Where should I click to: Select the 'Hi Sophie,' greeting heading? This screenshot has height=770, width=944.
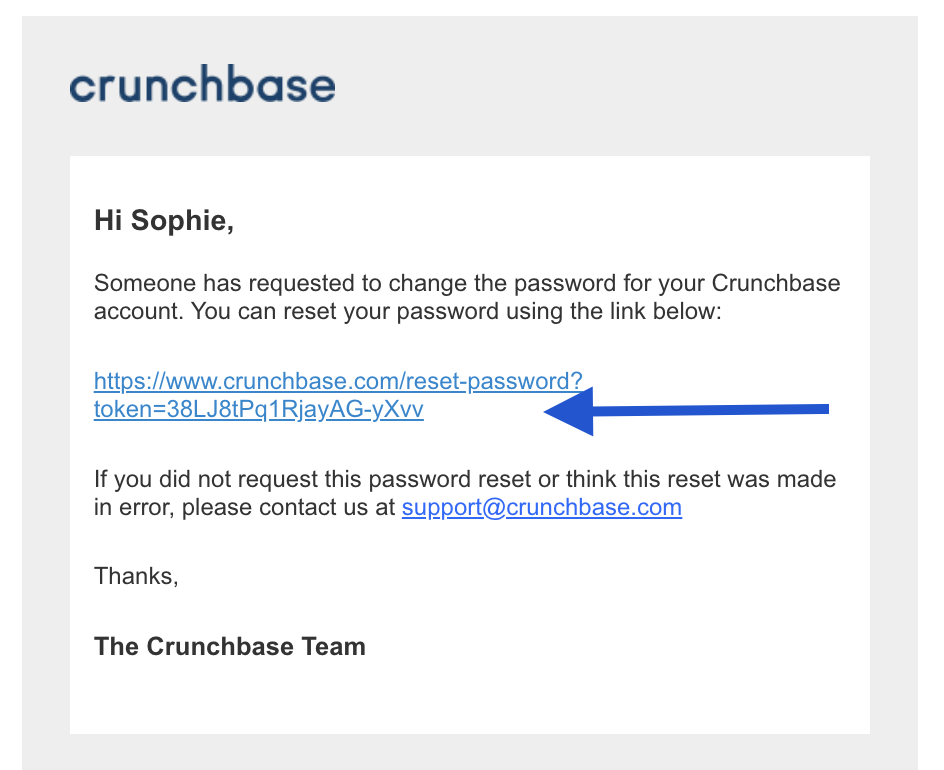pos(164,221)
